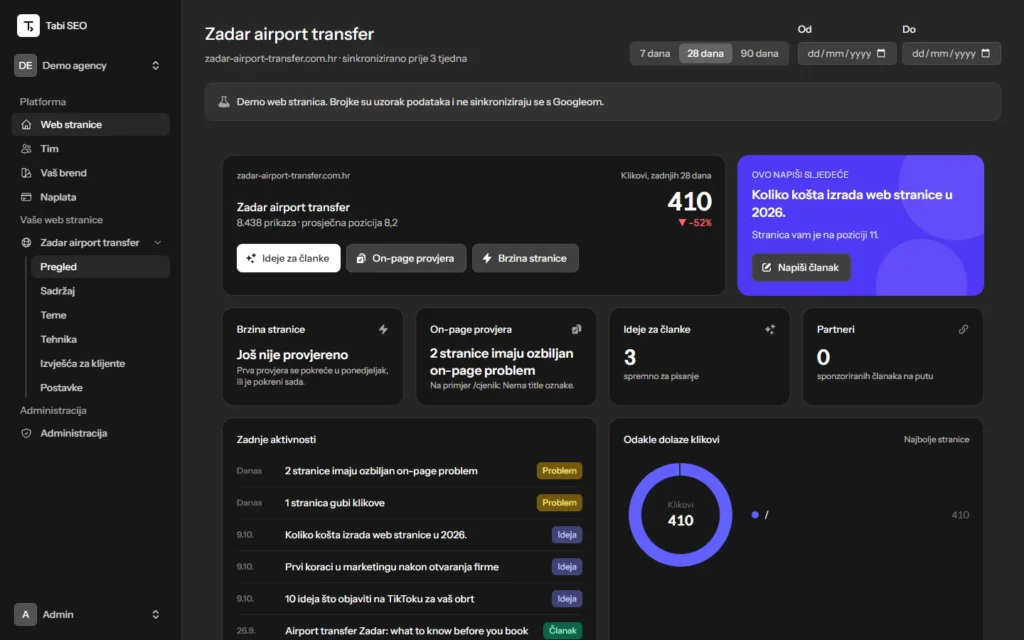Click the Najbolje stranice link
The image size is (1024, 640).
(936, 440)
